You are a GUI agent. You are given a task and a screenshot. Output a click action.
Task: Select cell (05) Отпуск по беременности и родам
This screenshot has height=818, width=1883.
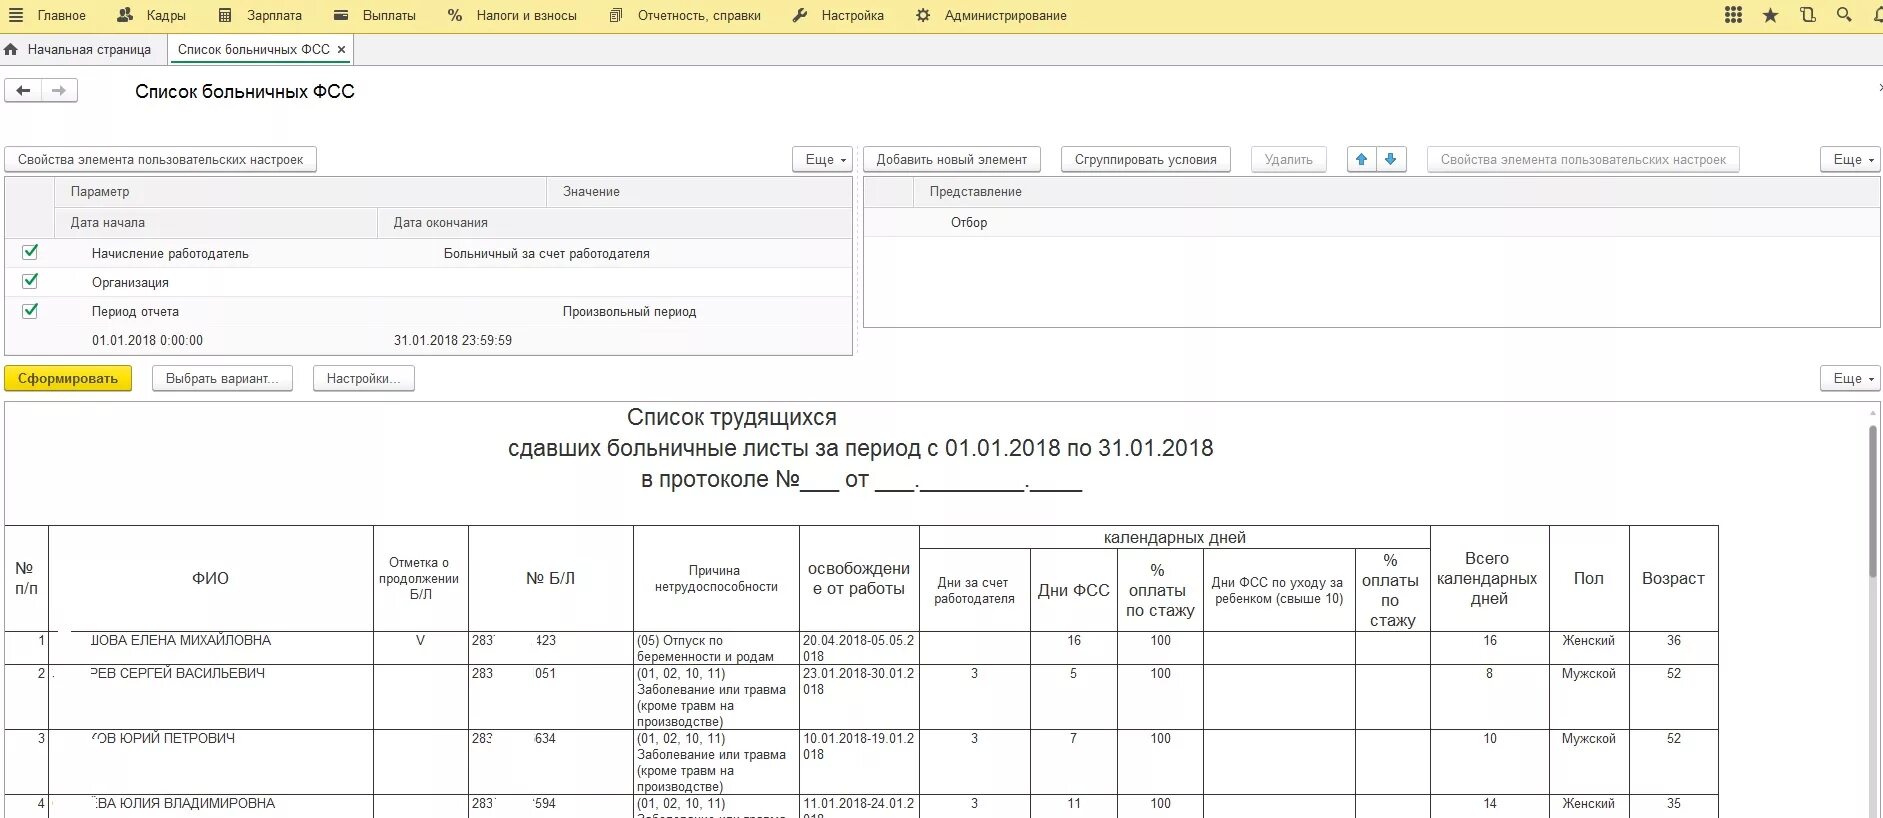pos(716,648)
